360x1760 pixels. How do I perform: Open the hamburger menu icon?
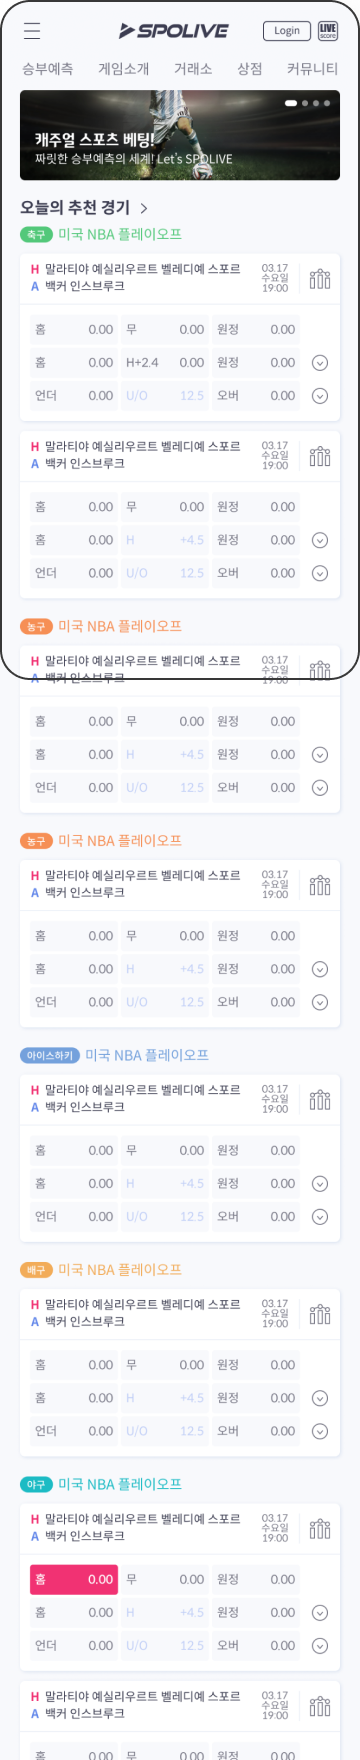coord(32,31)
